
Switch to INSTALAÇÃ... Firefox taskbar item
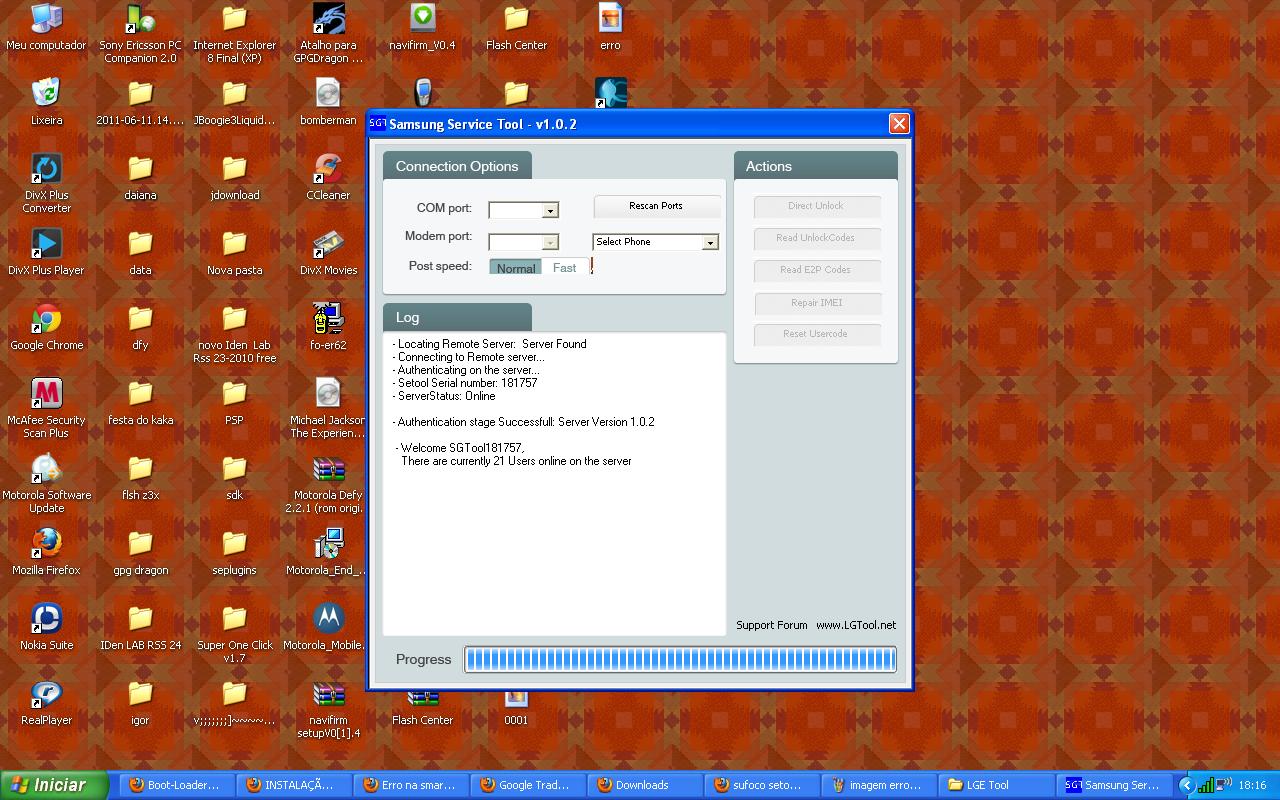coord(295,785)
